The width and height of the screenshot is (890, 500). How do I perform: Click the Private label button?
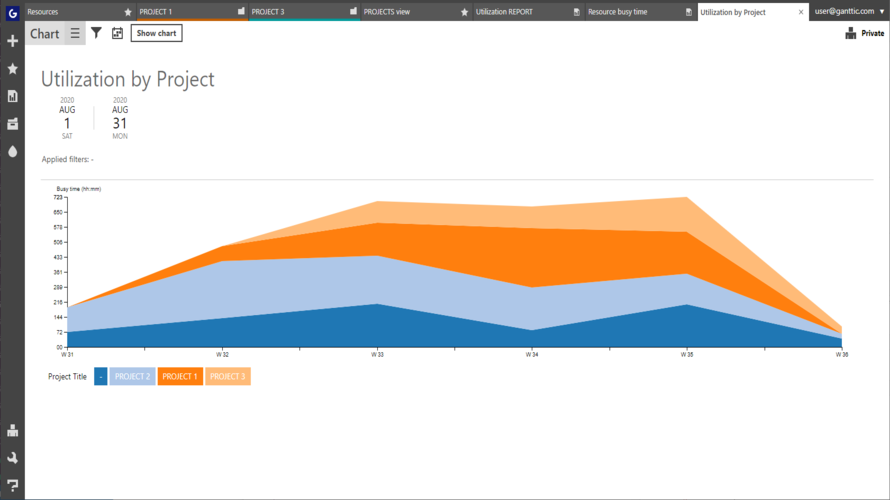[x=872, y=33]
